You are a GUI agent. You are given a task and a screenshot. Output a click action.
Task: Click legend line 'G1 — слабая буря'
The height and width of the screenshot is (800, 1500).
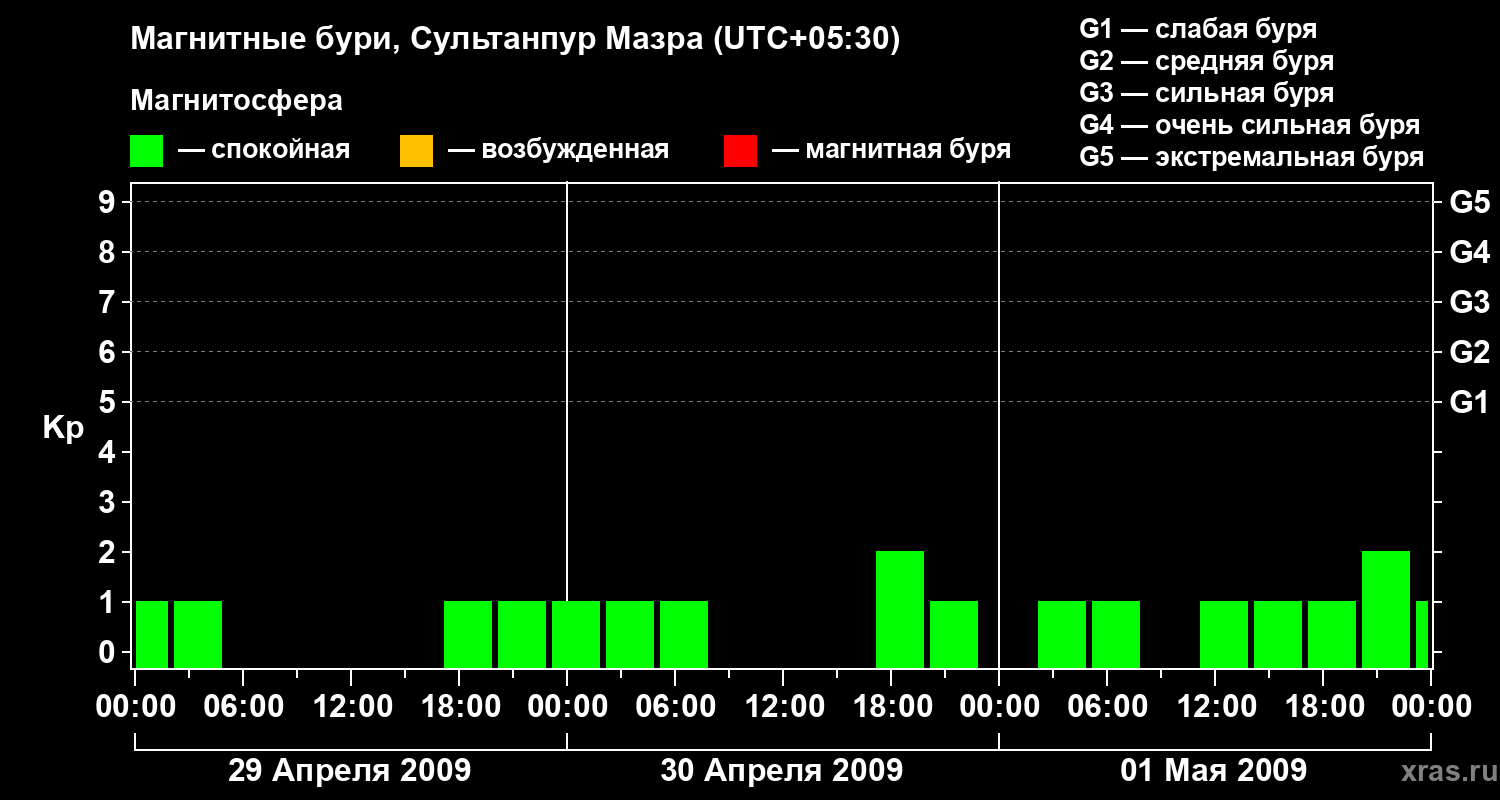tap(1198, 29)
